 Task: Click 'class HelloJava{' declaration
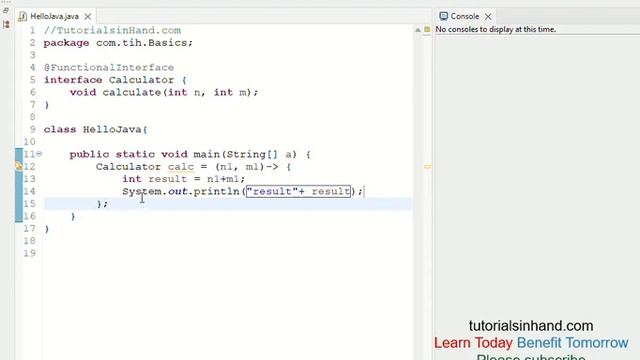(x=96, y=129)
